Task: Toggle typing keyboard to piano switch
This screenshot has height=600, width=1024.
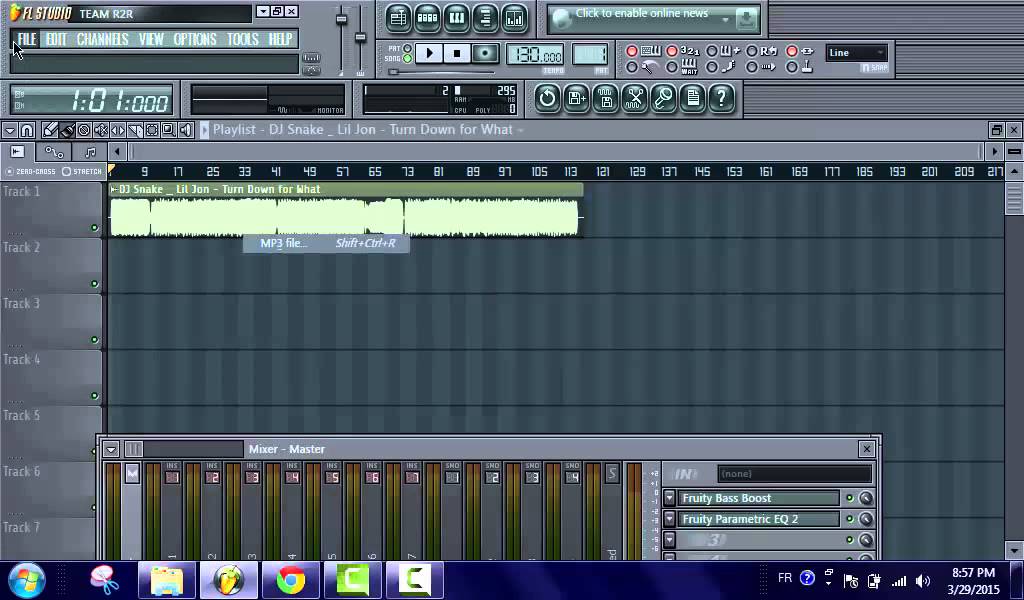Action: click(x=632, y=51)
